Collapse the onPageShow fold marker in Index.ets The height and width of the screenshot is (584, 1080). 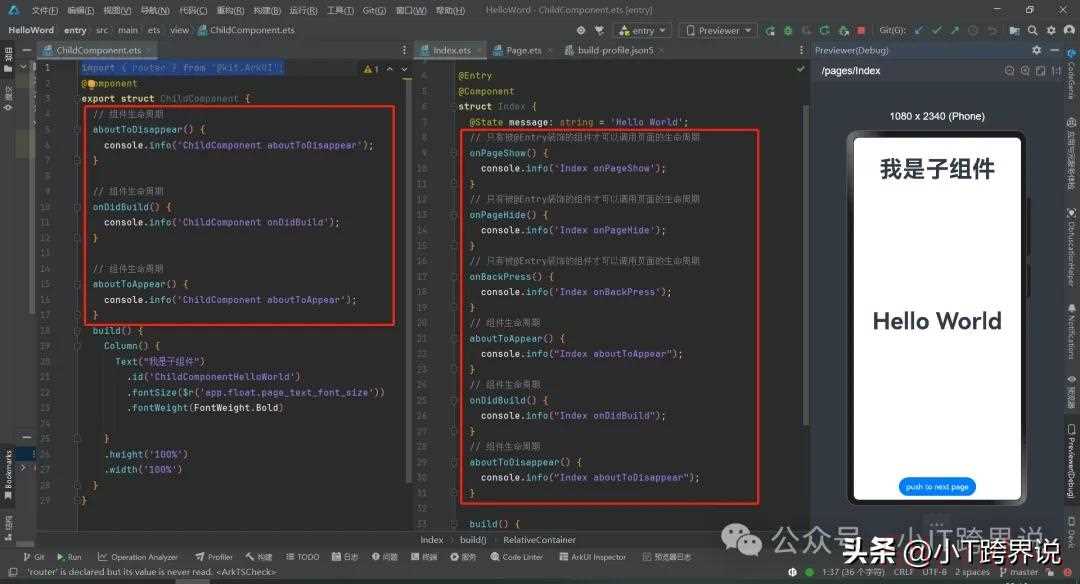[x=455, y=153]
